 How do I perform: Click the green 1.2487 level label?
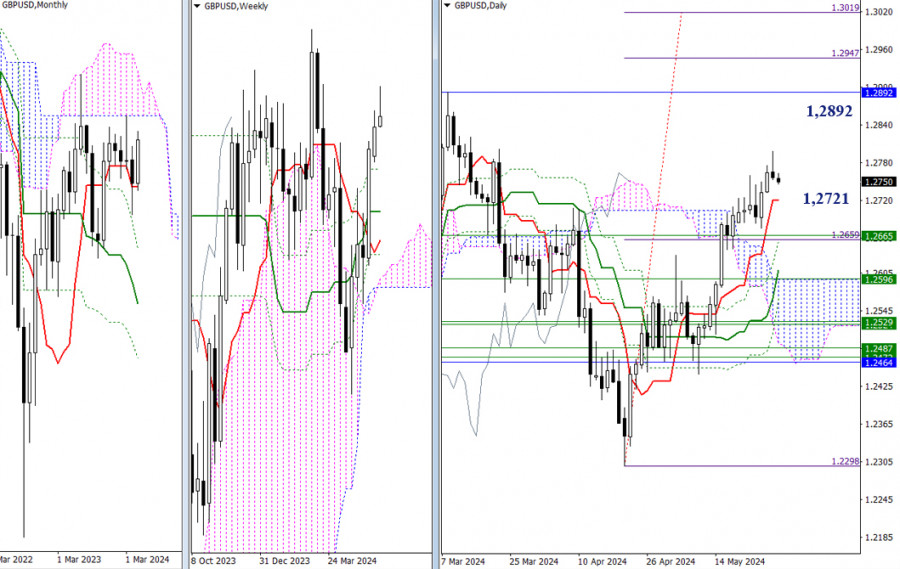(x=878, y=349)
